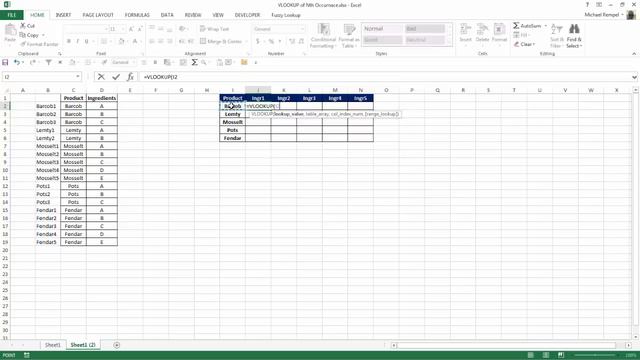Click the Font Color A swatch

click(x=135, y=41)
